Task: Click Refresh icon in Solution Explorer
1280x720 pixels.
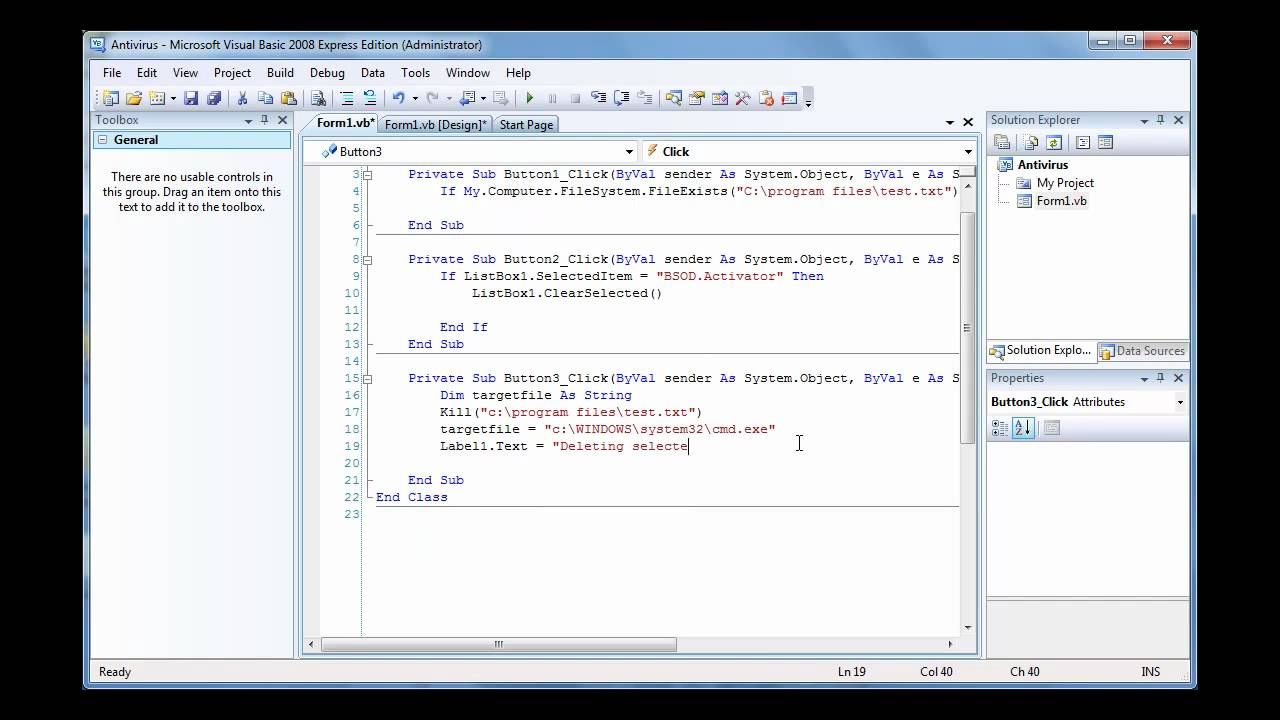Action: point(1054,143)
